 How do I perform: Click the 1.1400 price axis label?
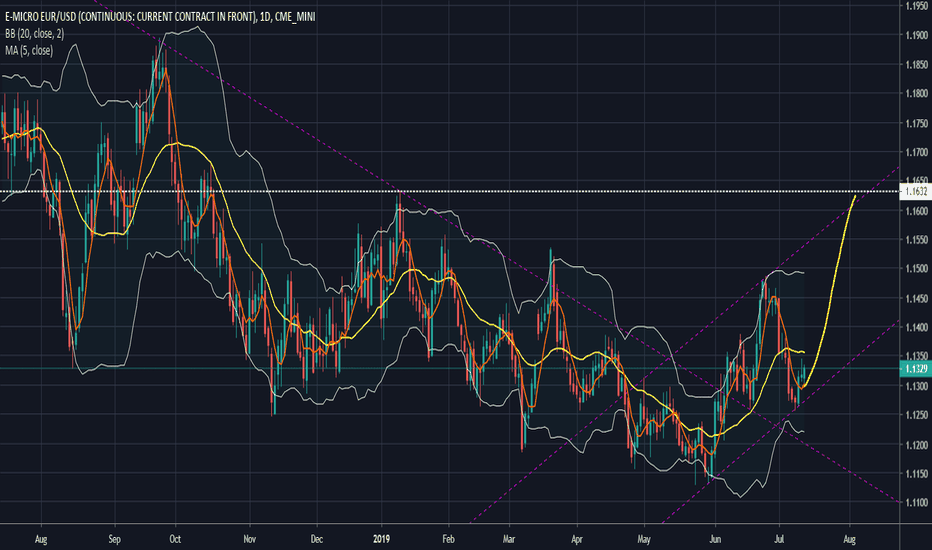pyautogui.click(x=917, y=328)
